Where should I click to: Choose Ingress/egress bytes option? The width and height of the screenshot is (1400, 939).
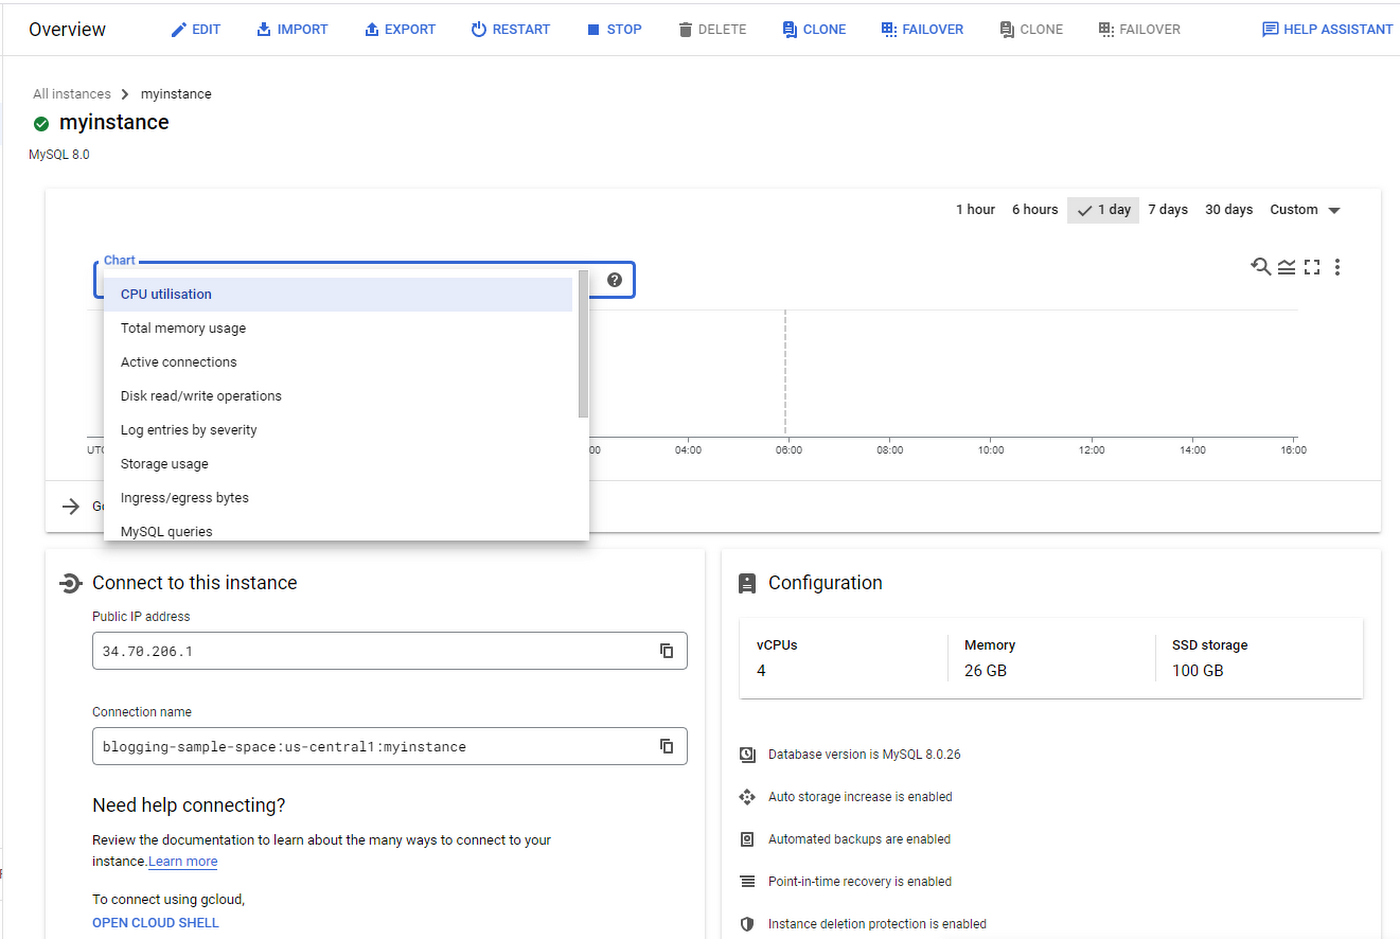point(338,498)
